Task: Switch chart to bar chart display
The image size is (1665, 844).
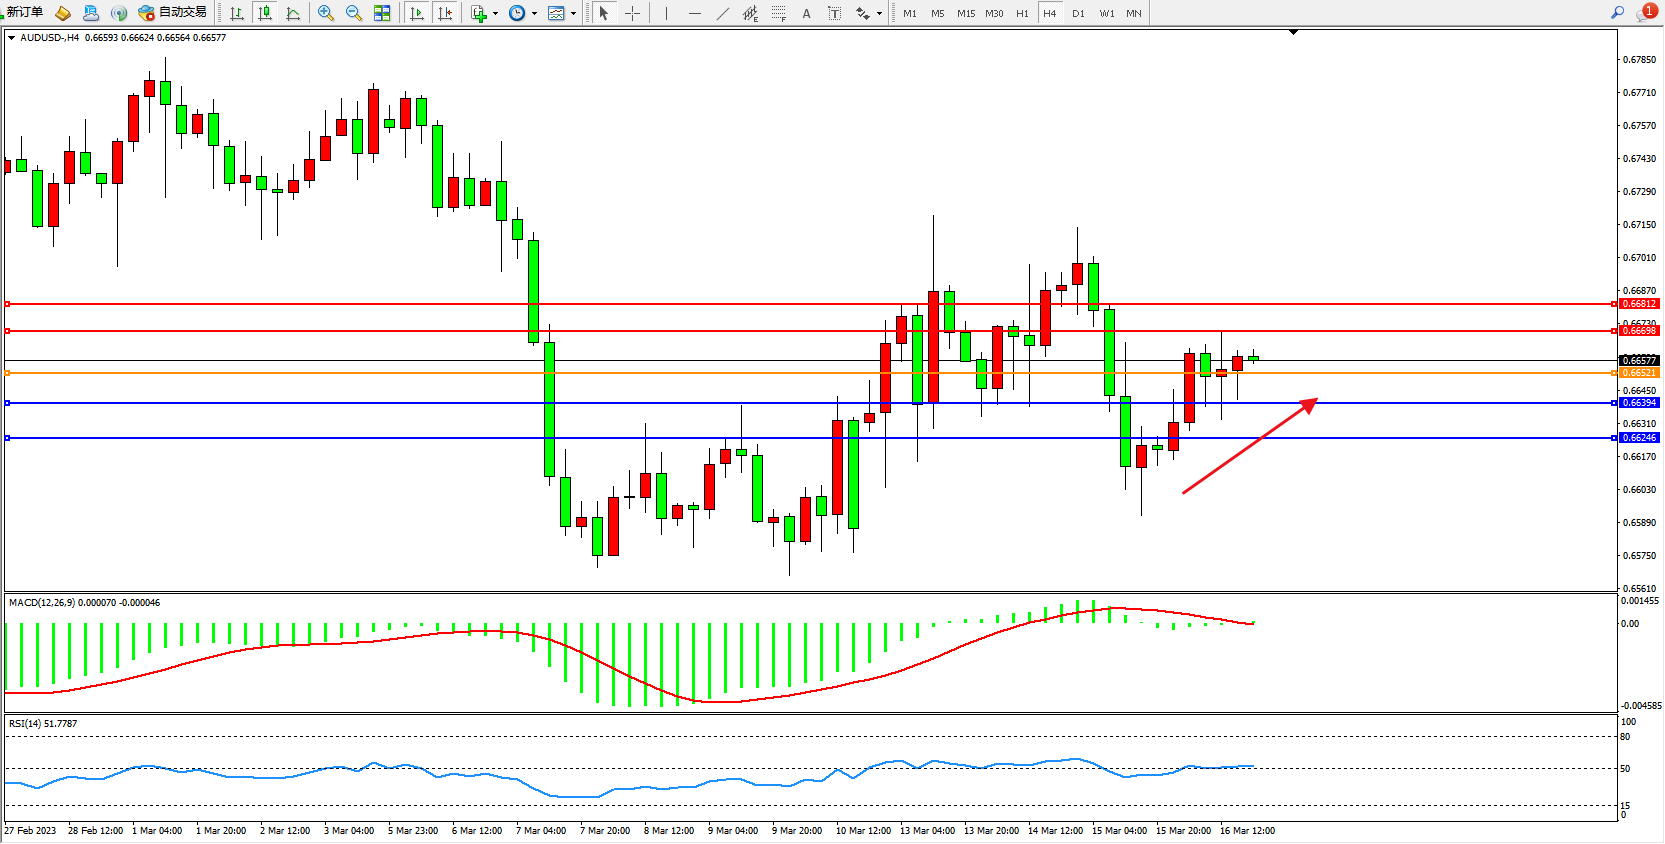Action: (x=237, y=13)
